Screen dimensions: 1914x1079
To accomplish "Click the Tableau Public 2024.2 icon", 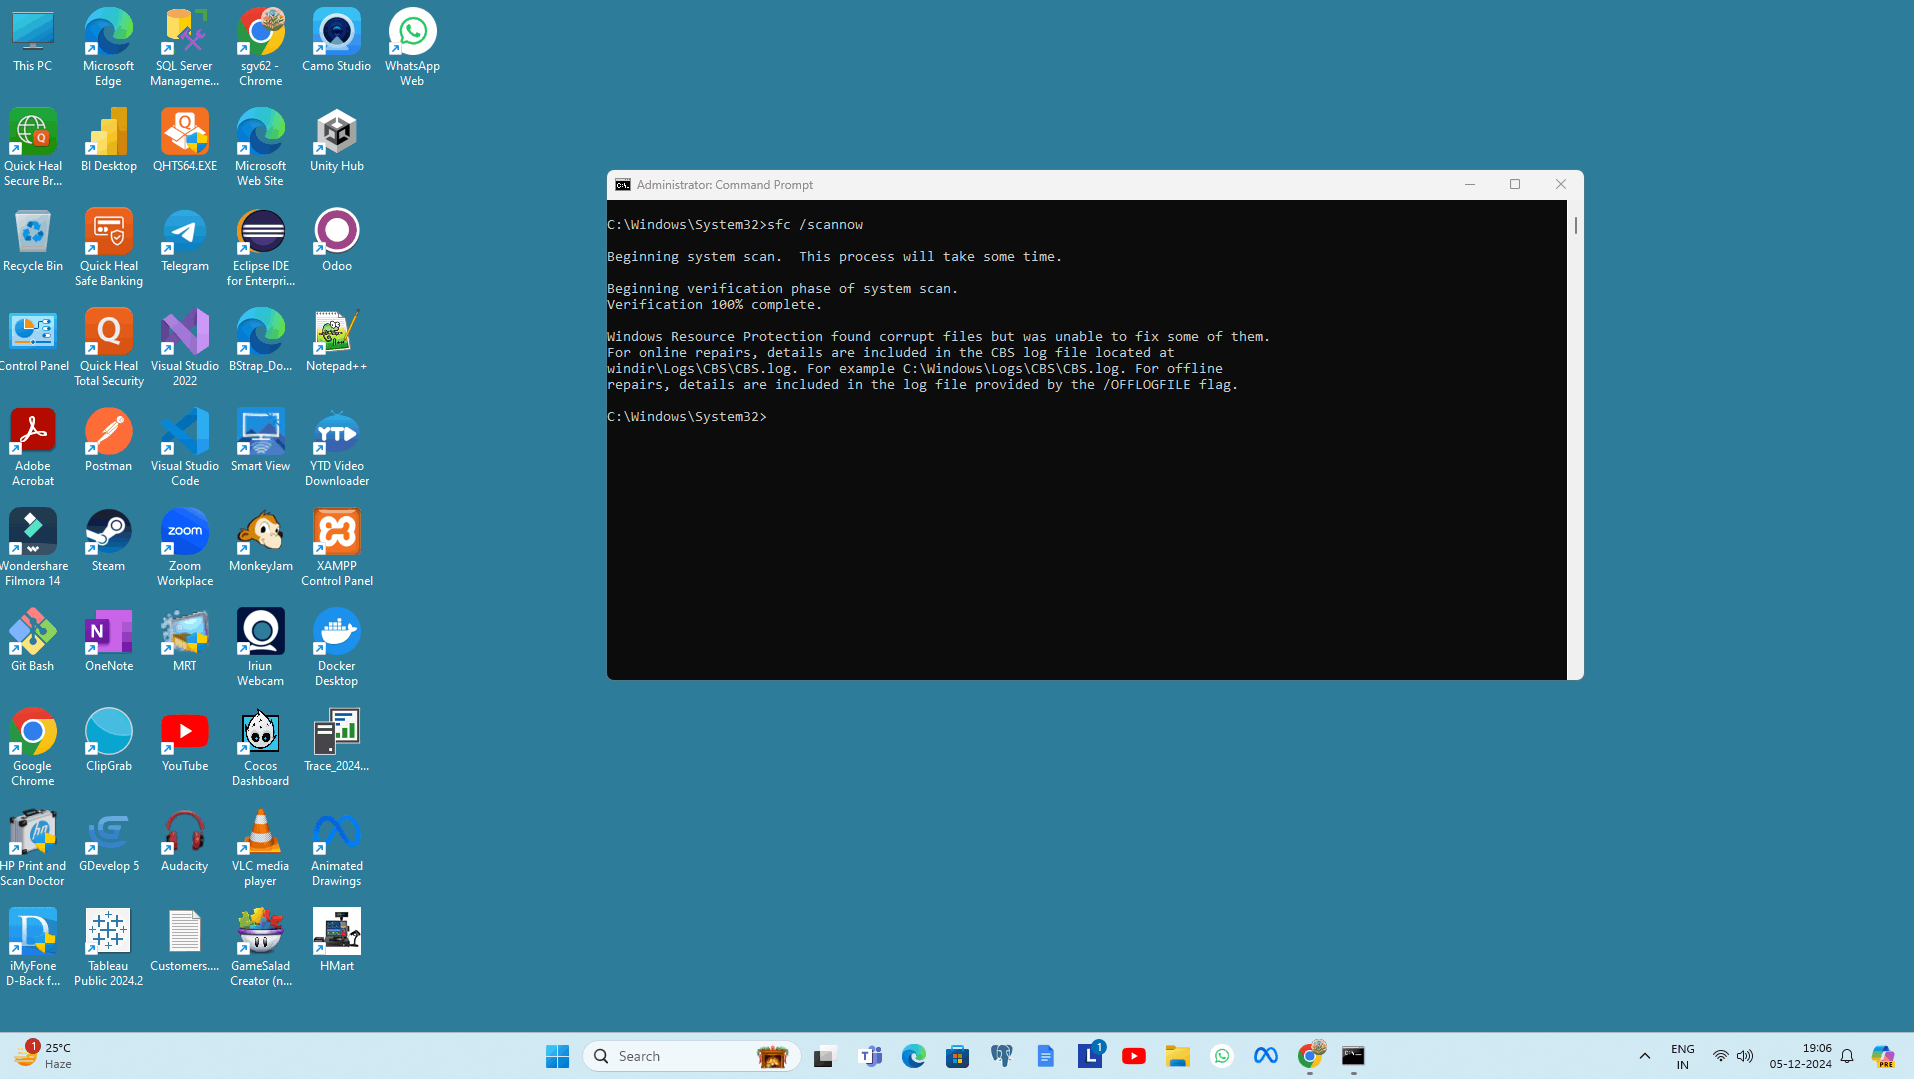I will tap(108, 947).
